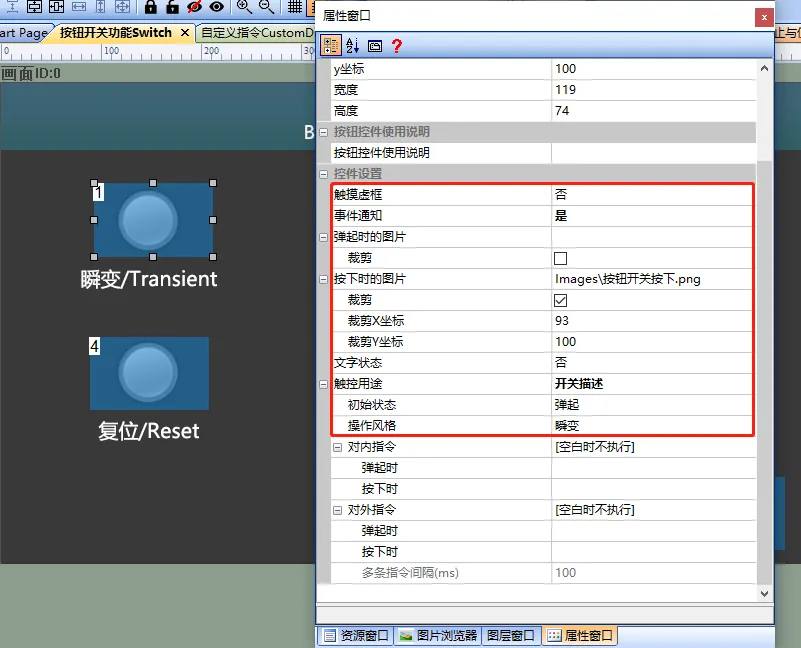
Task: Close the 按钮开关功能Switch tab
Action: coord(185,33)
